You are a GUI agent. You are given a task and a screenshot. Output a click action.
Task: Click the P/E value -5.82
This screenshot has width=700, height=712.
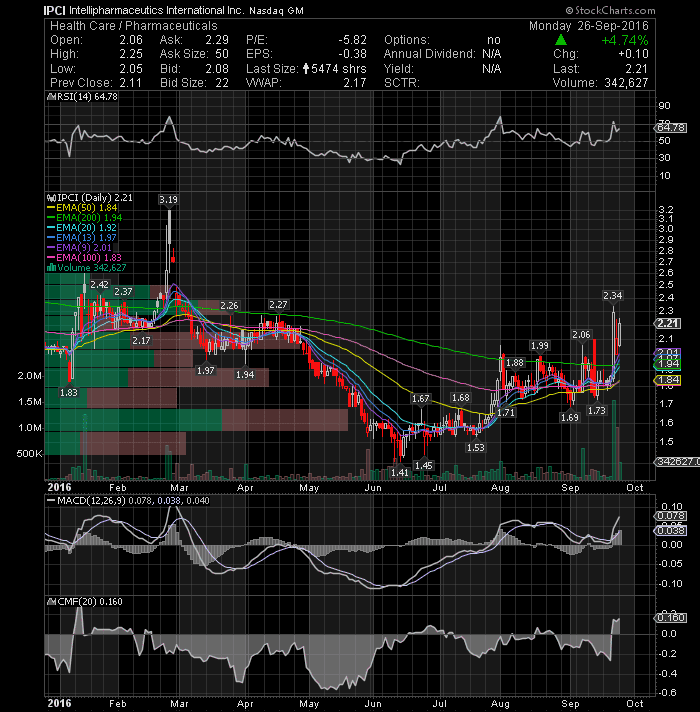tap(352, 40)
